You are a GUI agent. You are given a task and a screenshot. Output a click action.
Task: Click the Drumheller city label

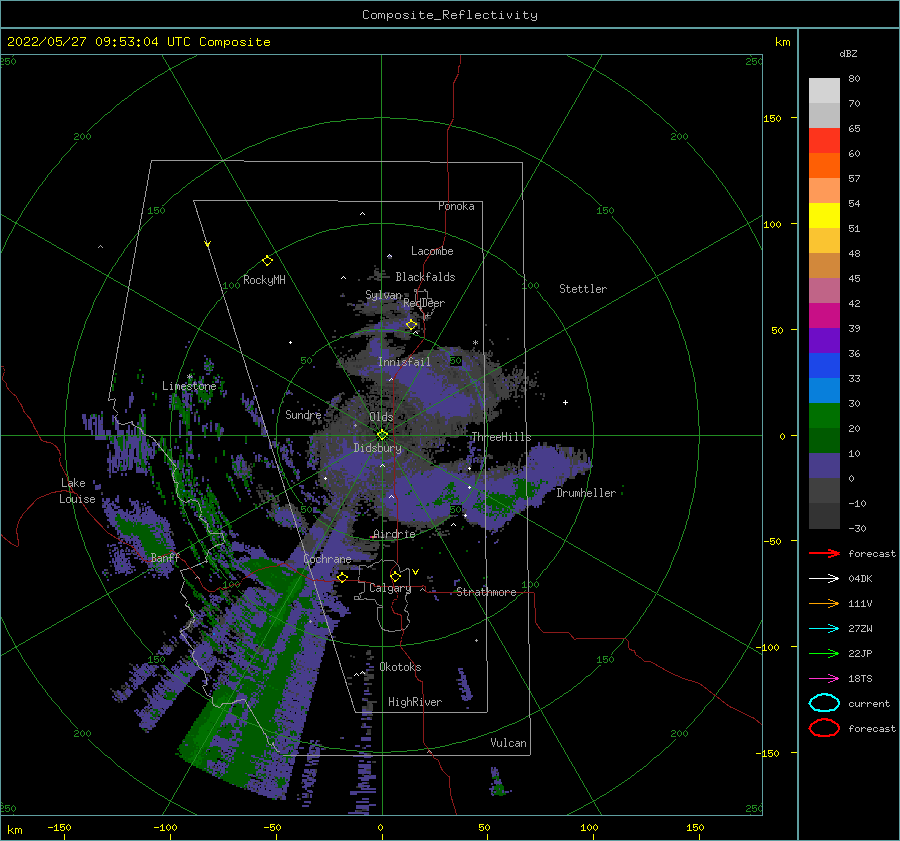click(586, 493)
